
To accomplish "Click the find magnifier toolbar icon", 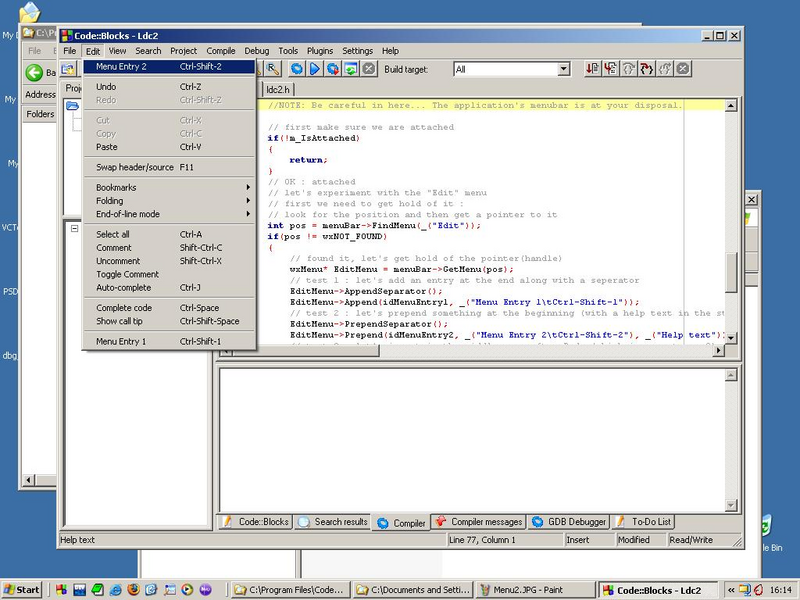I will coord(273,69).
